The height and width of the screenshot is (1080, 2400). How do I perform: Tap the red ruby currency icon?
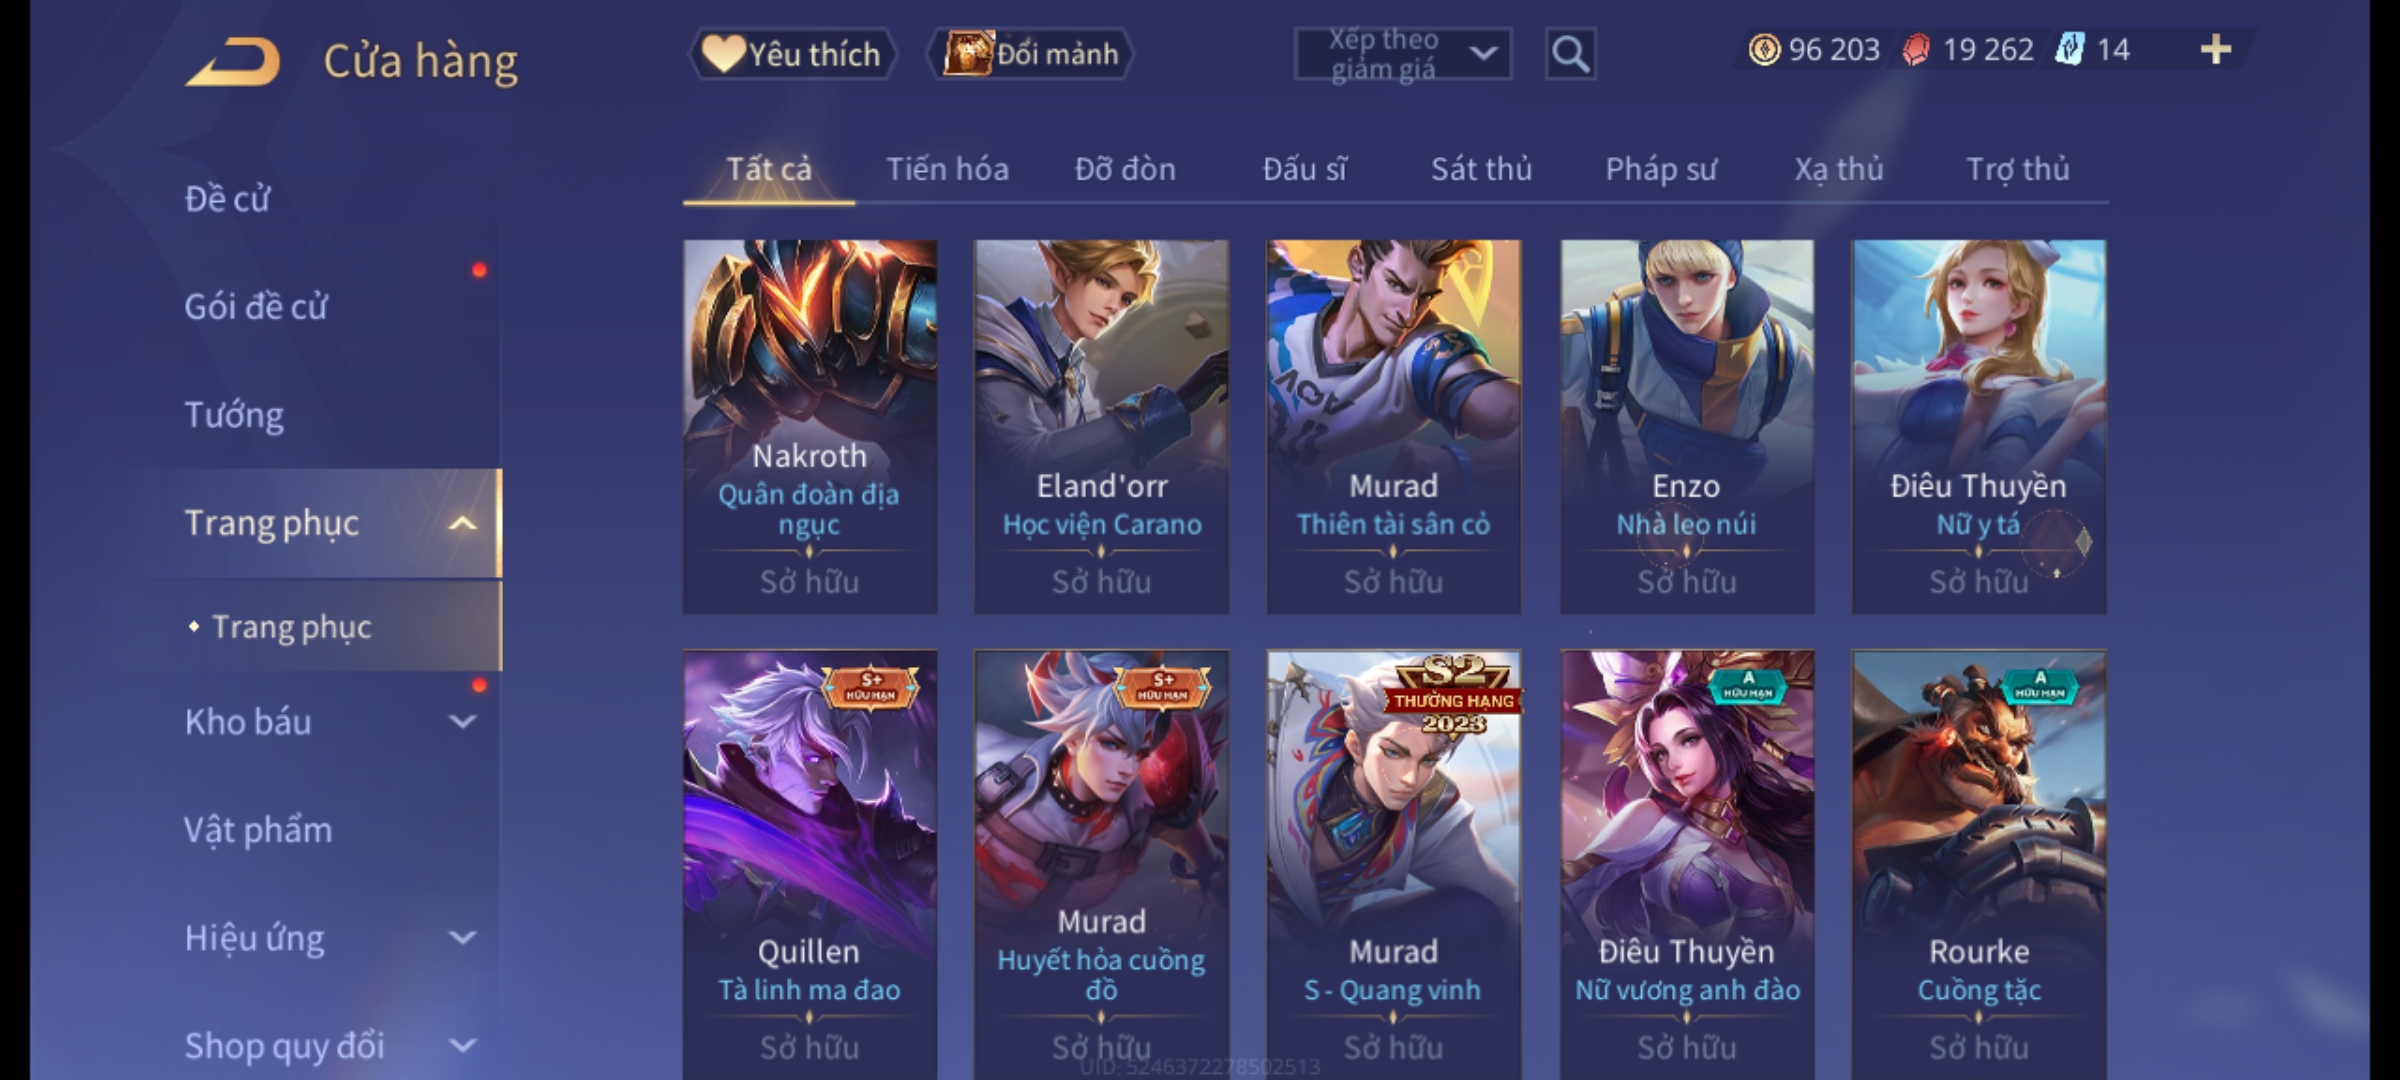tap(1916, 49)
